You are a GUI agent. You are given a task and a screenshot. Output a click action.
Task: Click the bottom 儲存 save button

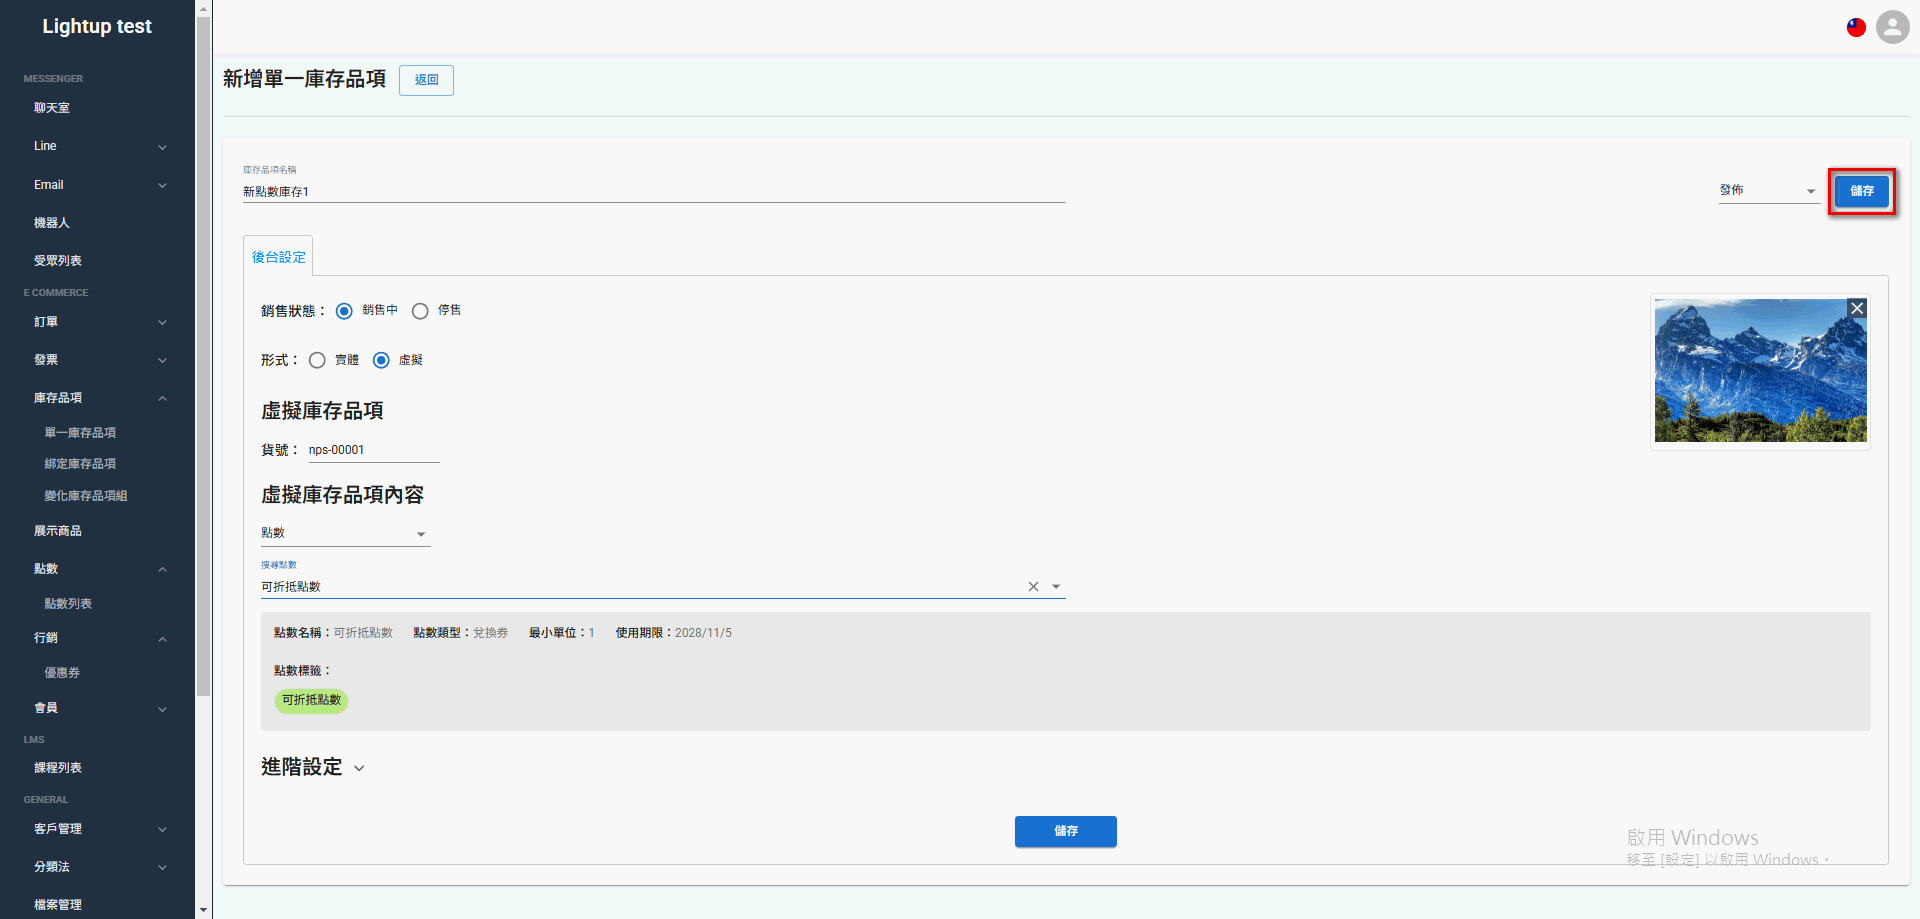pyautogui.click(x=1066, y=831)
